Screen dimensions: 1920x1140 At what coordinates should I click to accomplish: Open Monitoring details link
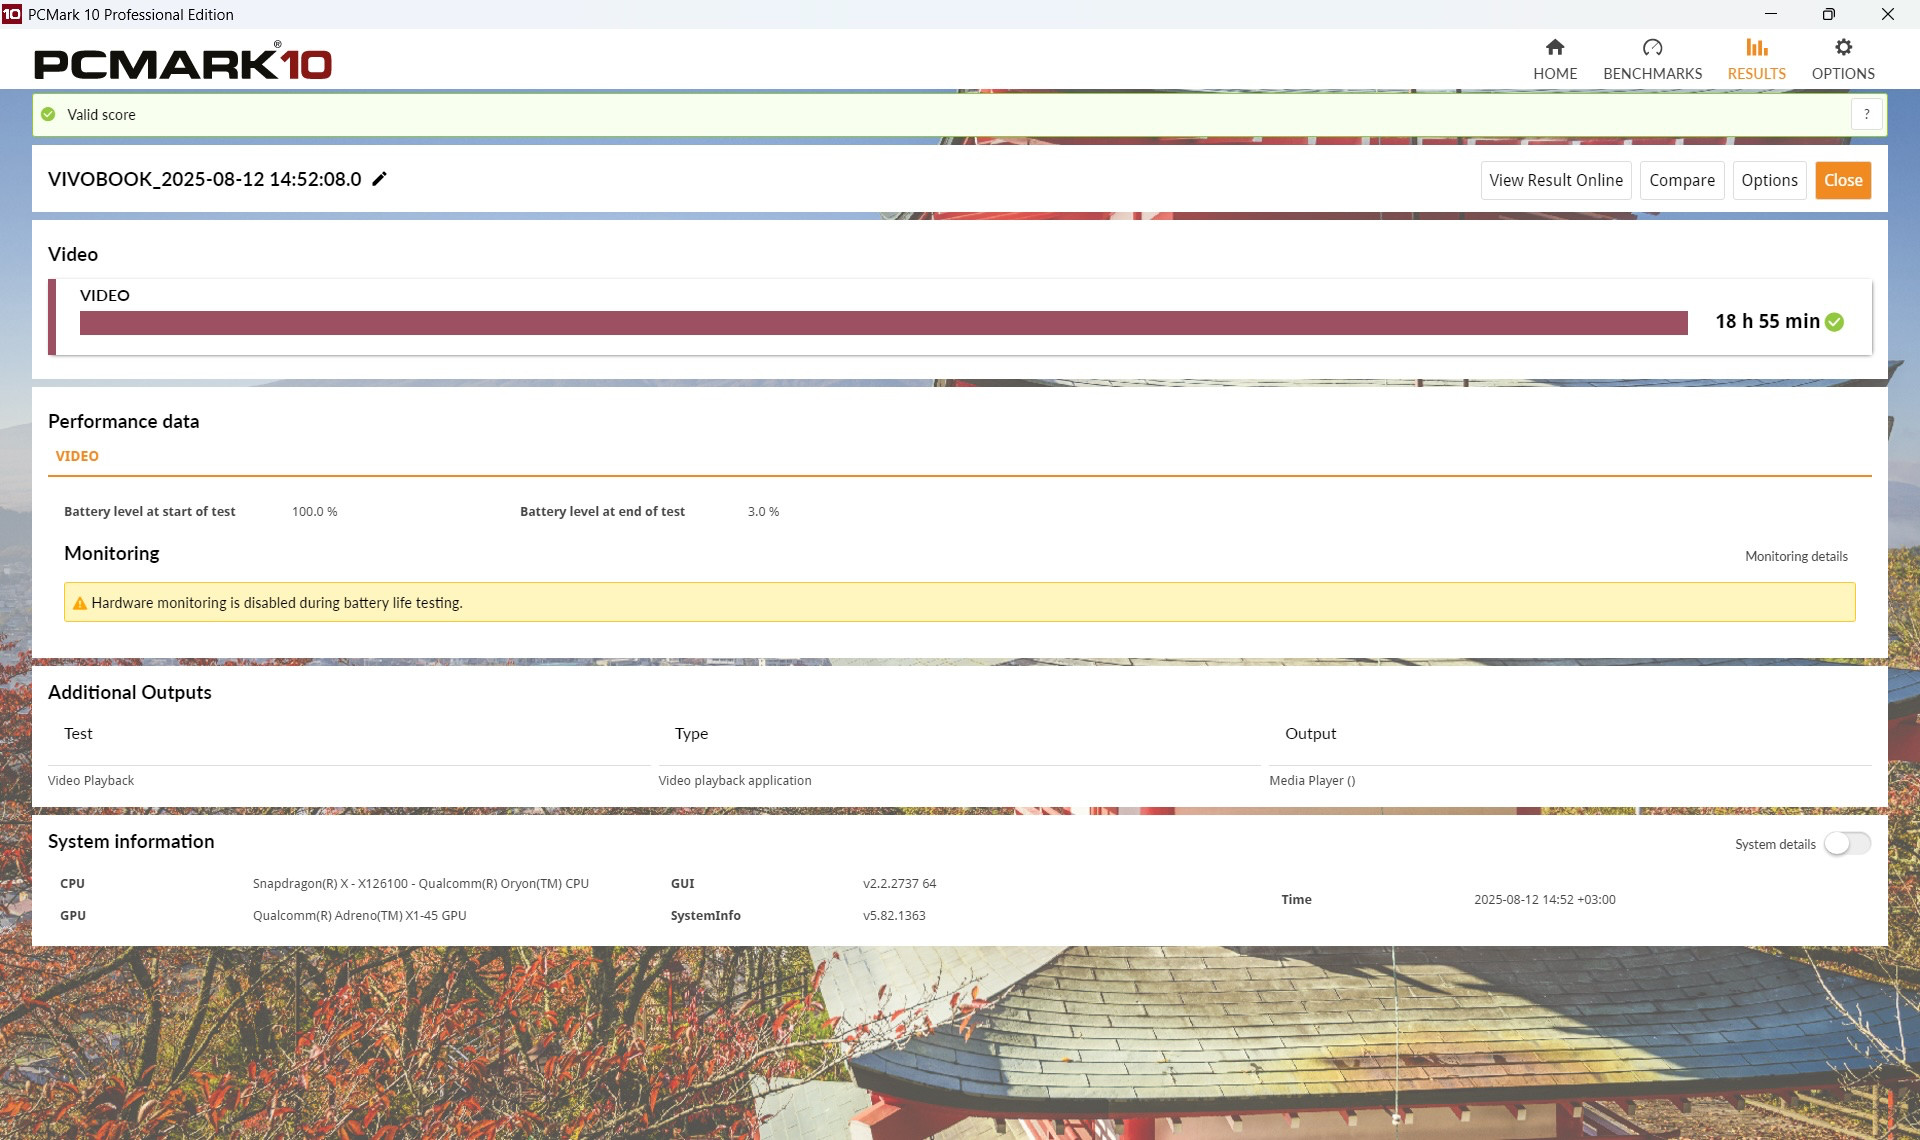[x=1796, y=556]
